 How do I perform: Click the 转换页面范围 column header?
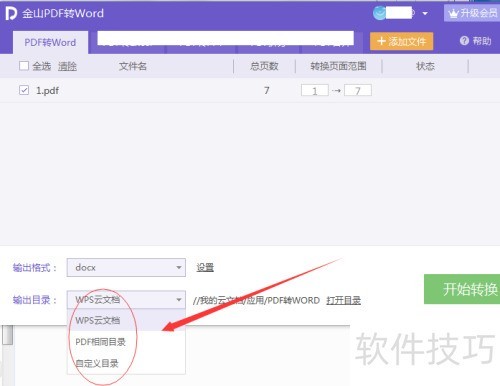338,66
